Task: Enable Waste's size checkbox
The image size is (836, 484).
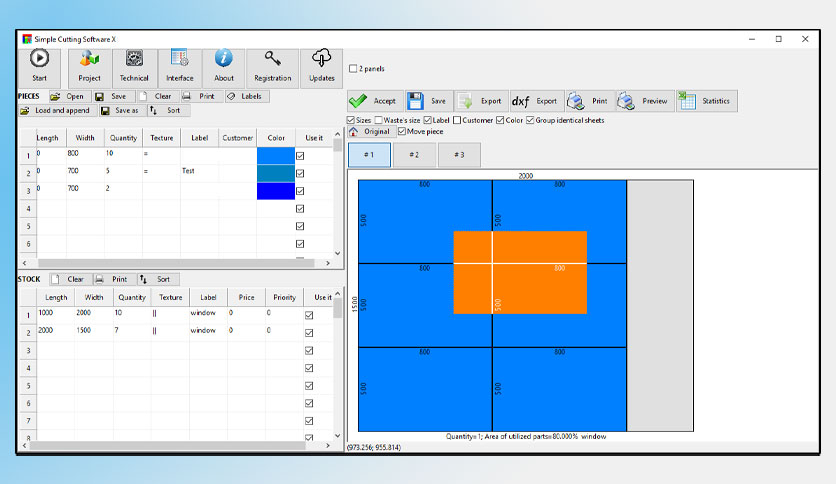Action: [379, 120]
